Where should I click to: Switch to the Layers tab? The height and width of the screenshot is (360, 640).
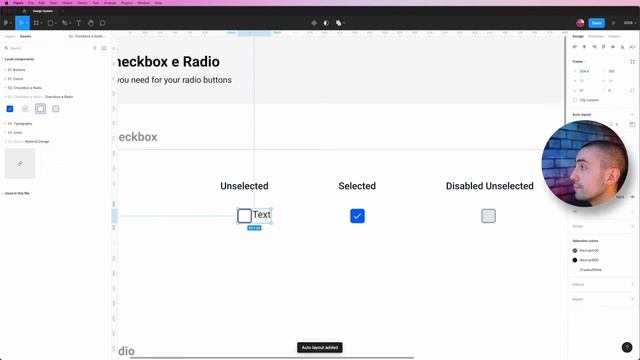point(10,36)
